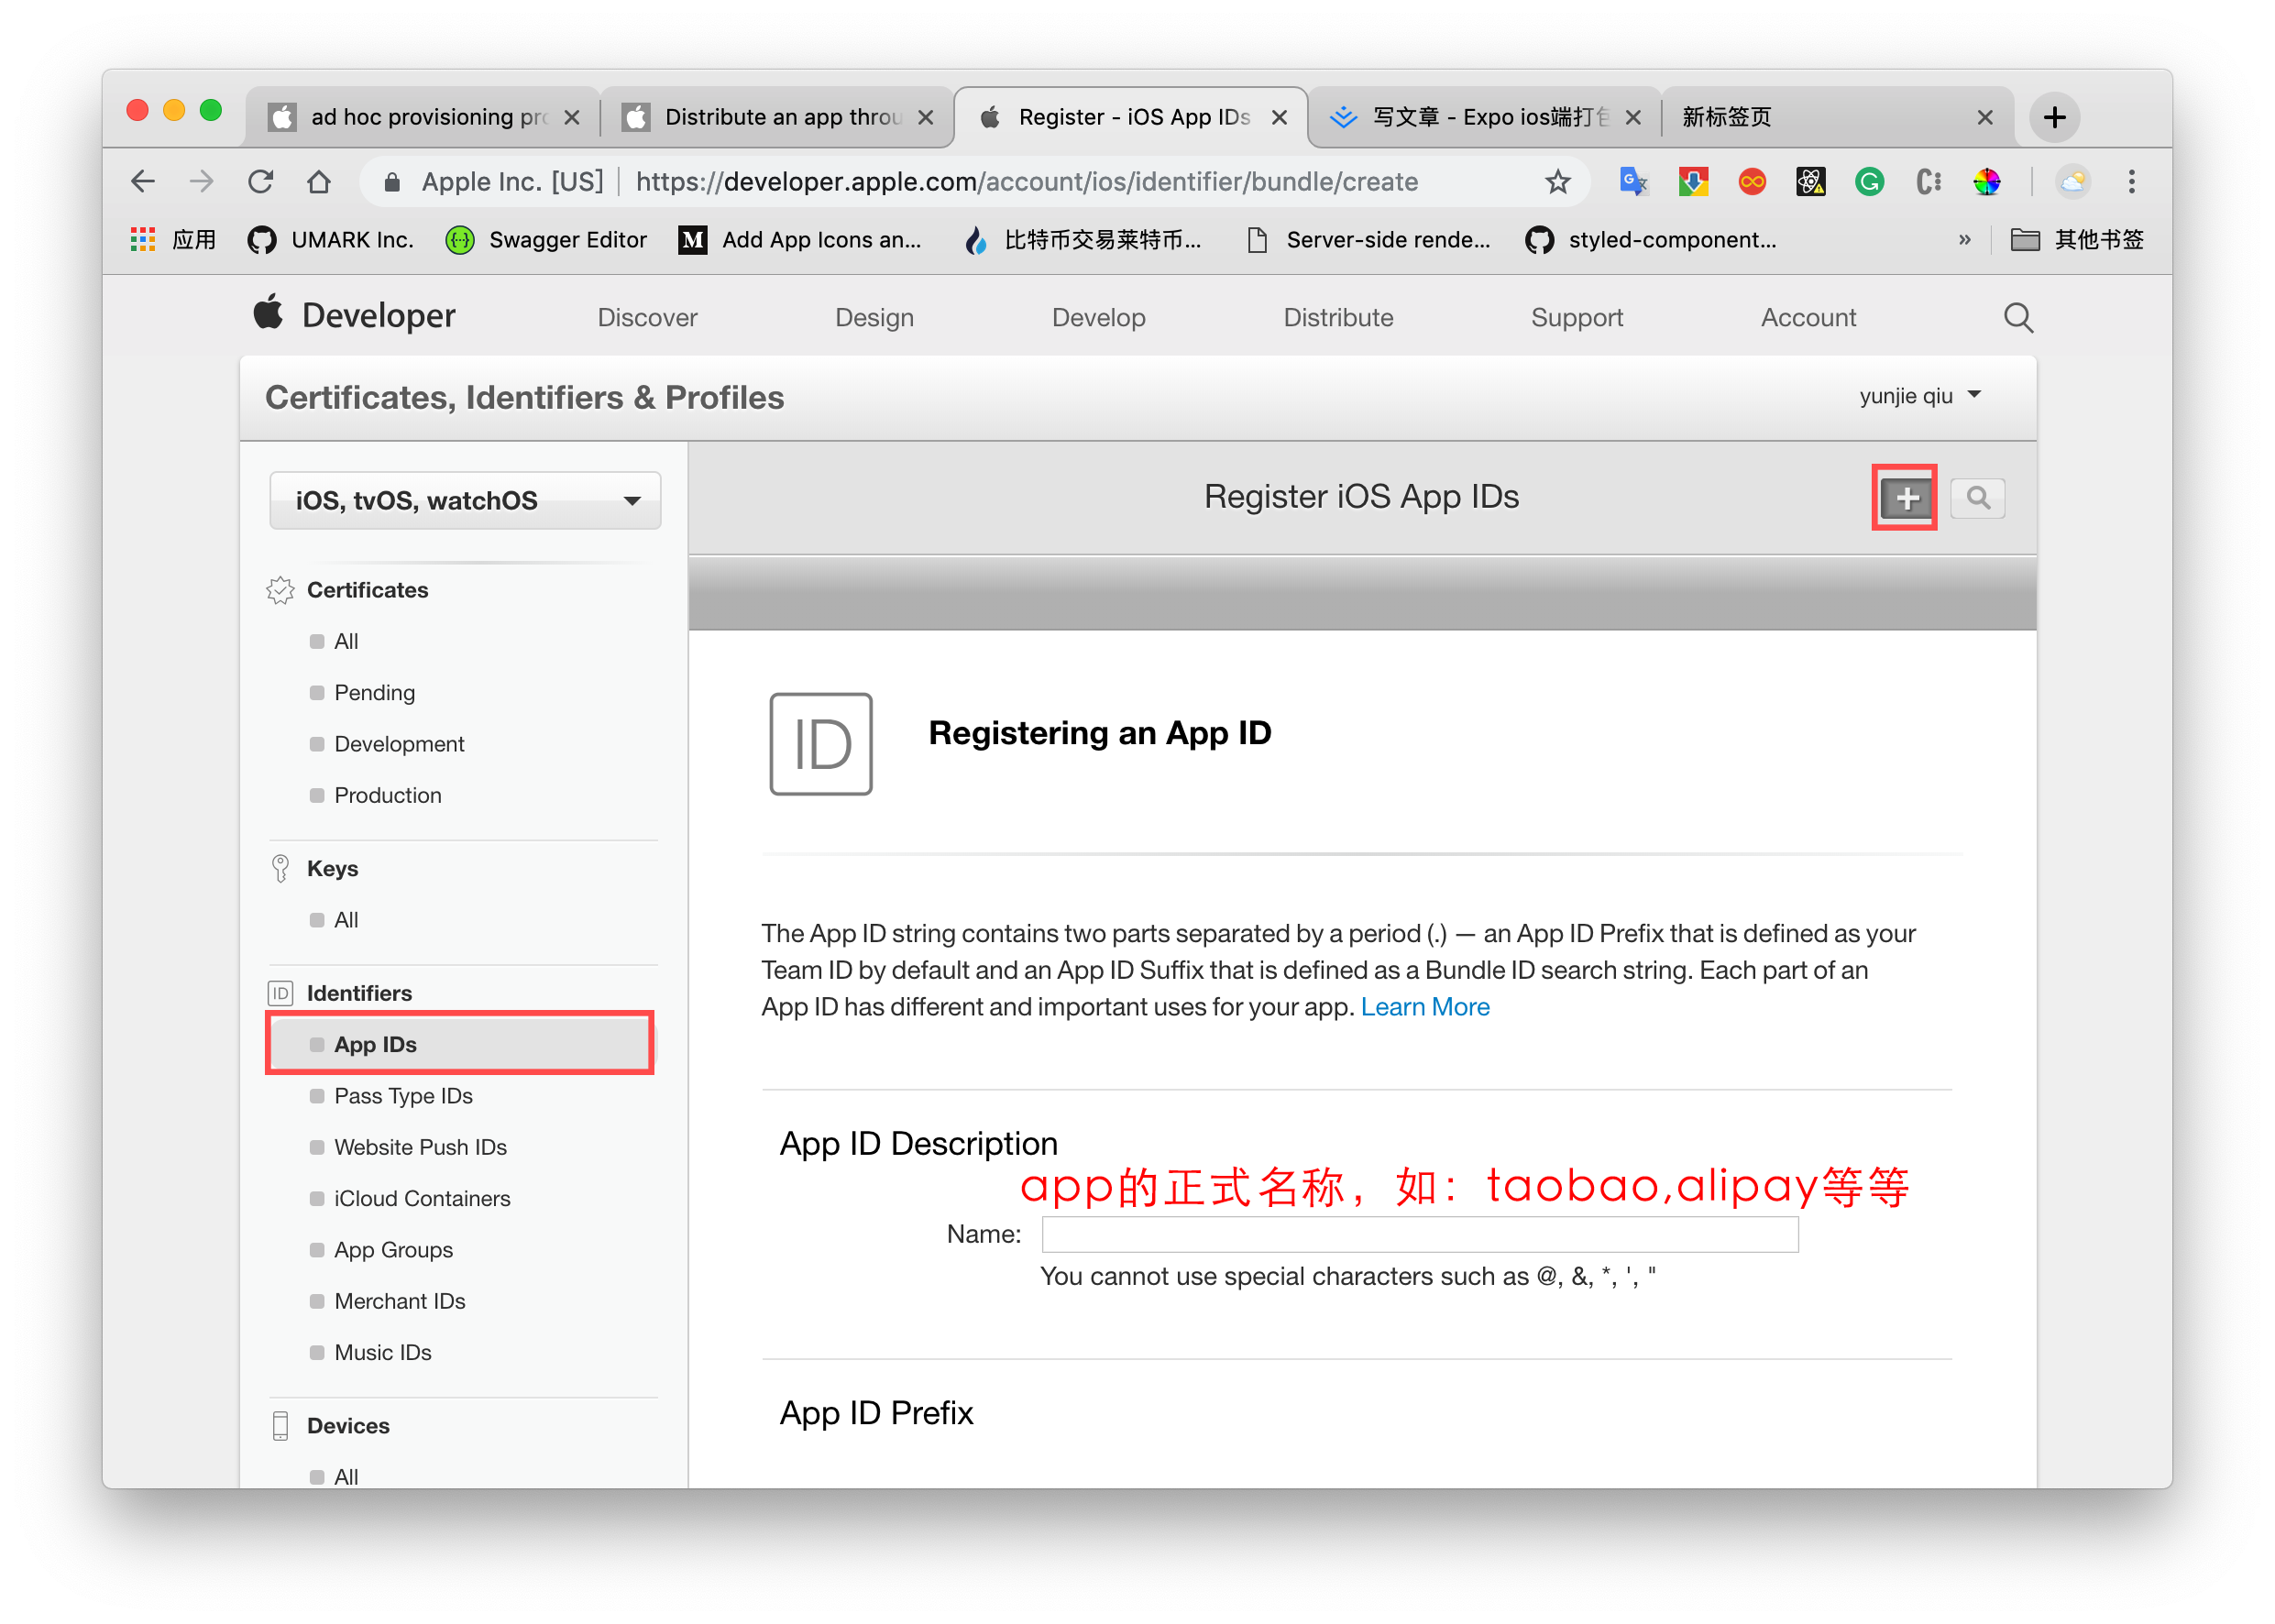Screen dimensions: 2275x1624
Task: Go to the home page icon
Action: tap(319, 182)
